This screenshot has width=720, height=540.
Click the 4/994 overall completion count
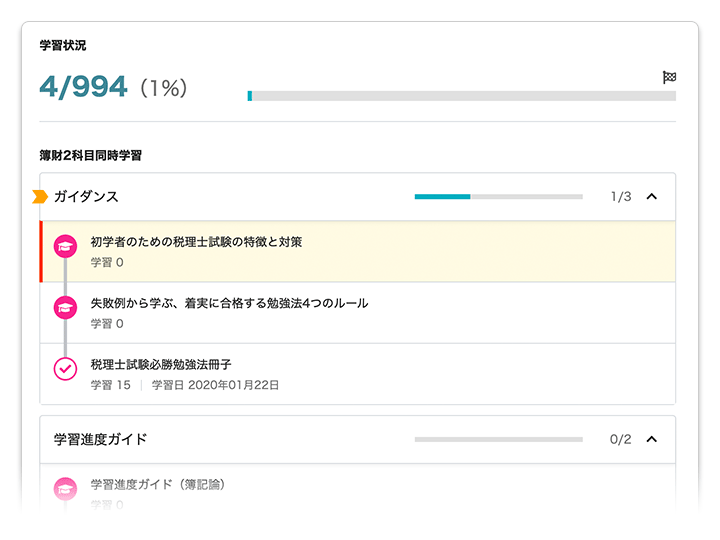83,87
